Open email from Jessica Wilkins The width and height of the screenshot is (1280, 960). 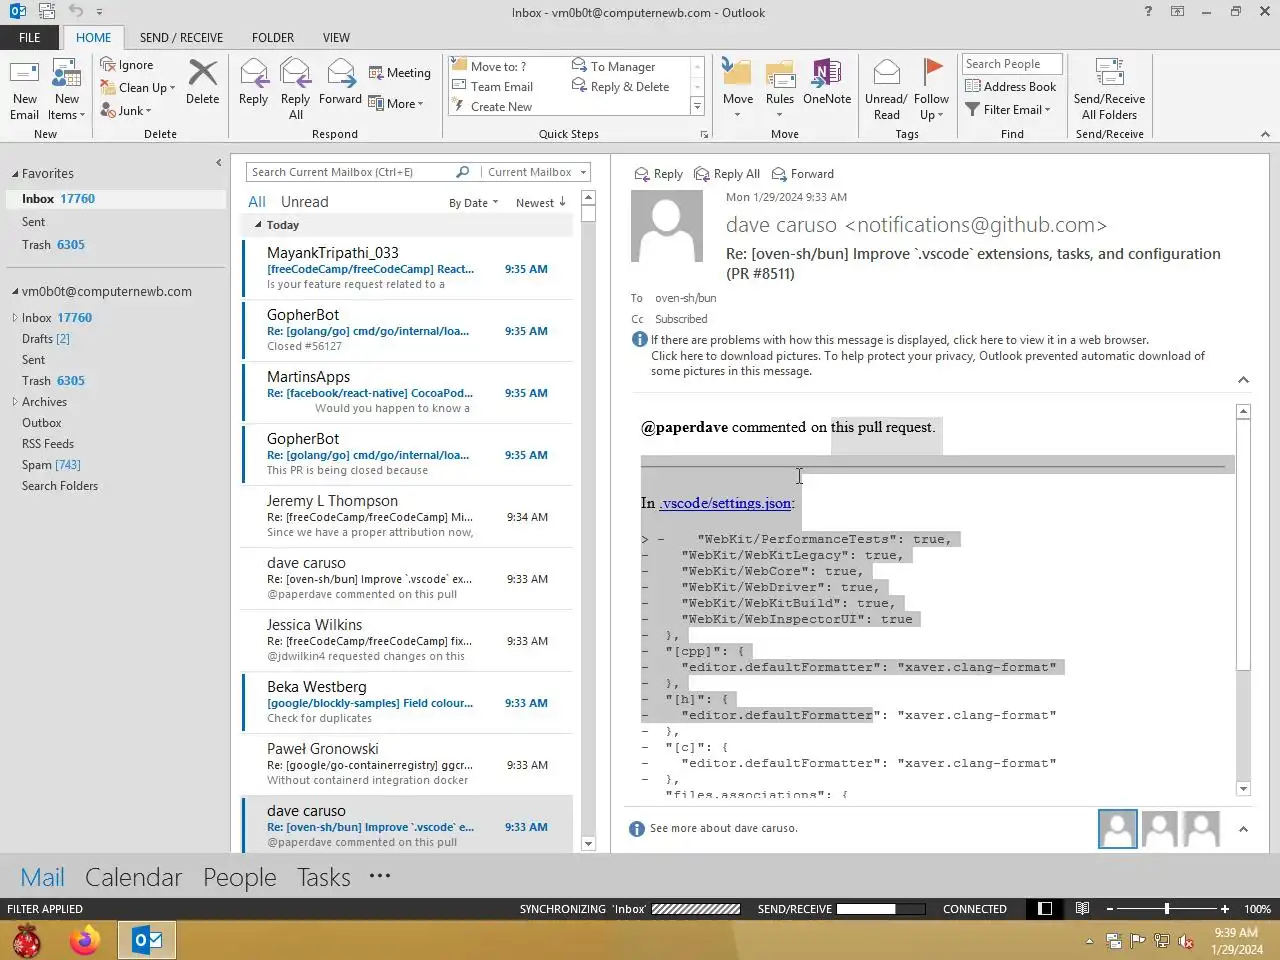(x=407, y=640)
